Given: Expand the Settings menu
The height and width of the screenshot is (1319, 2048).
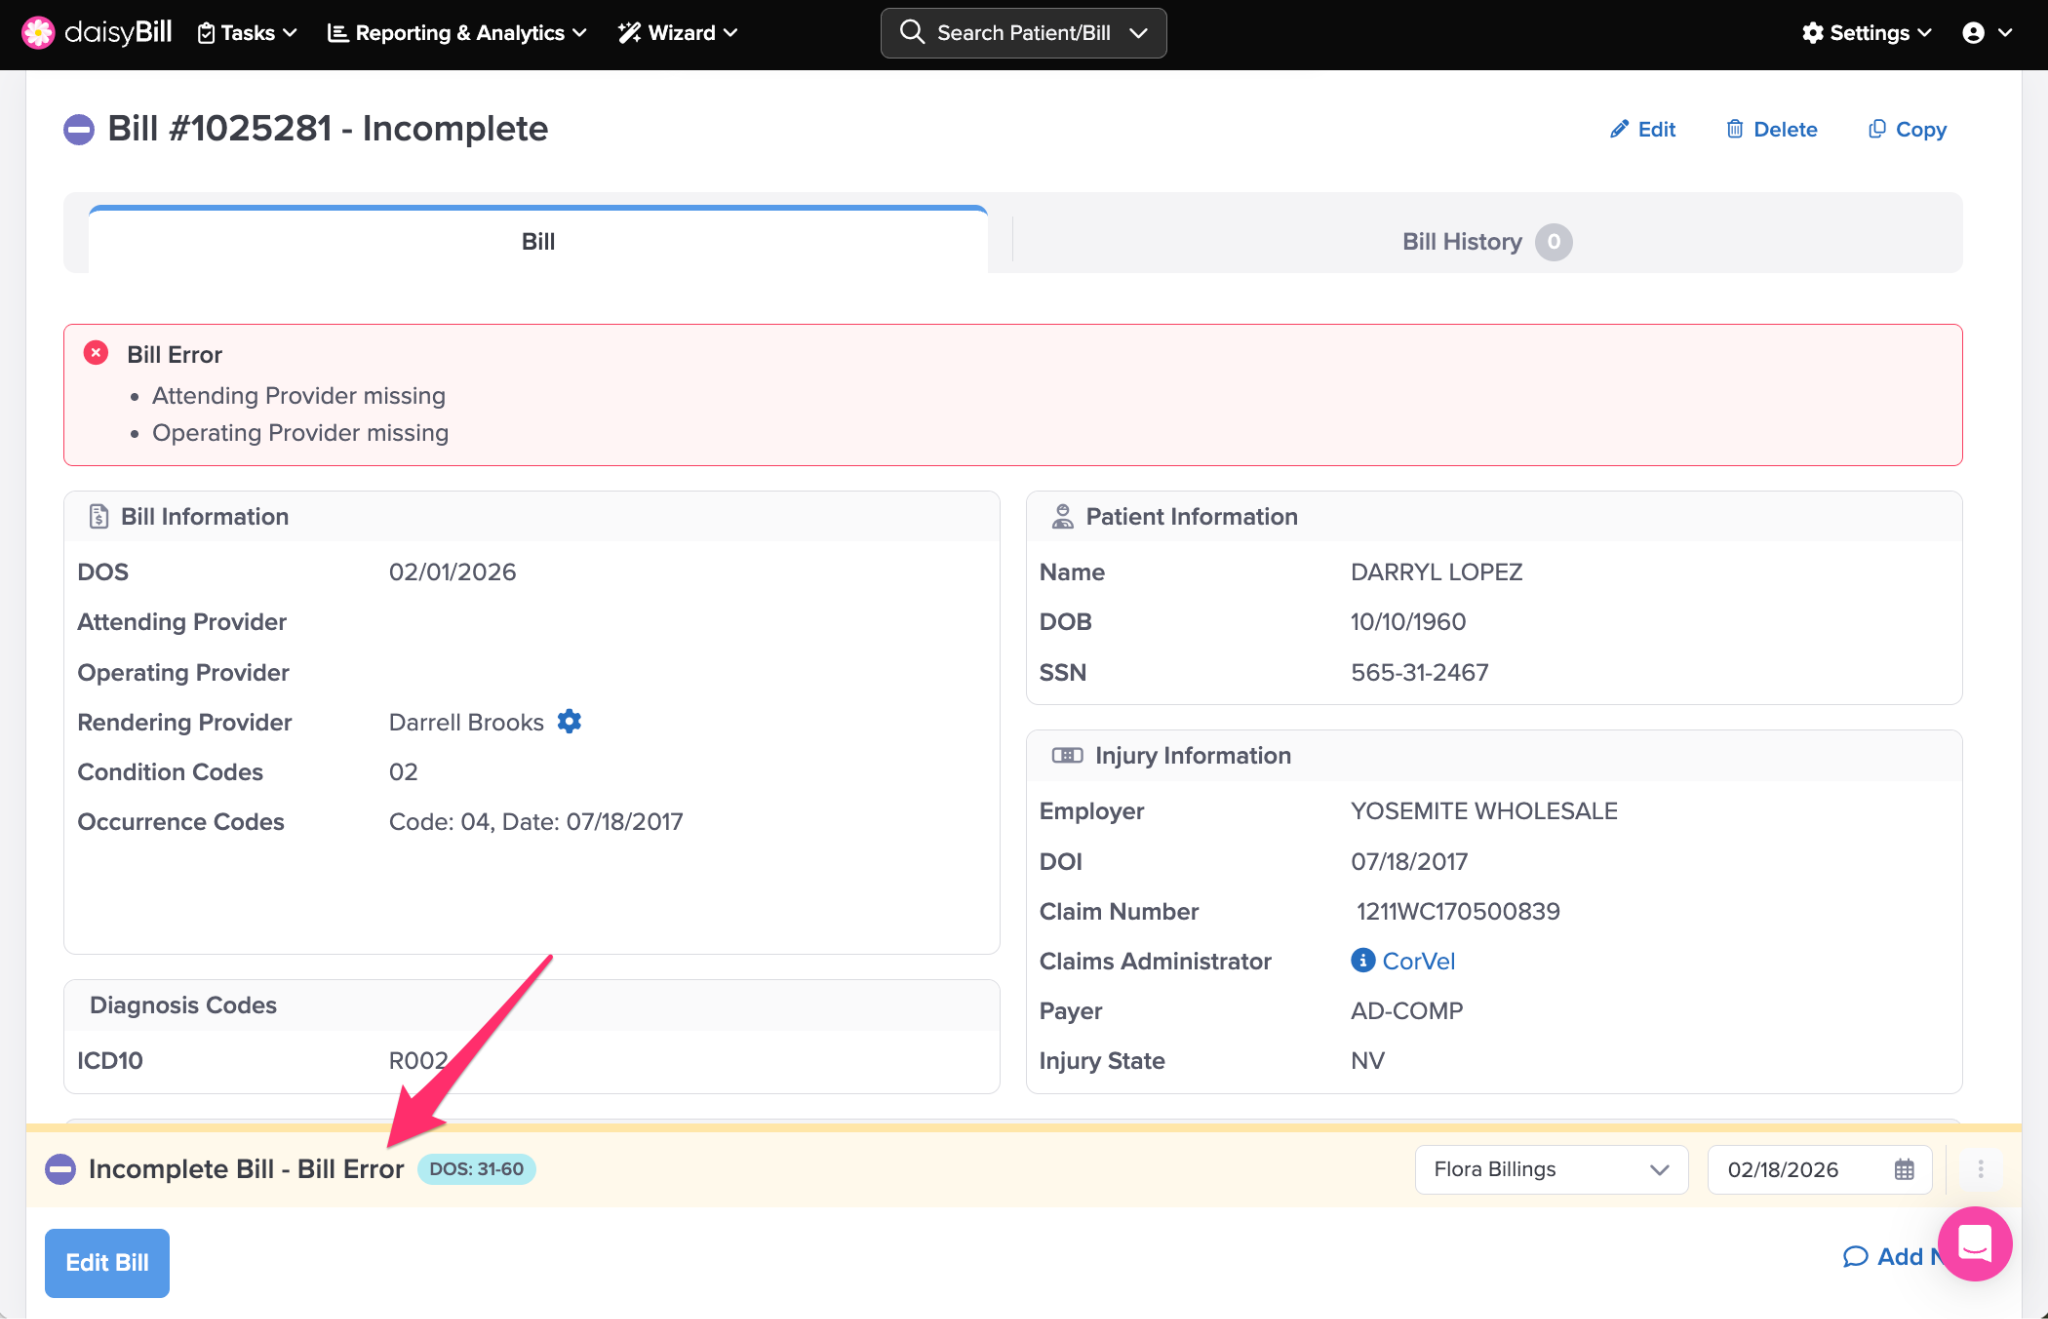Looking at the screenshot, I should [x=1866, y=33].
